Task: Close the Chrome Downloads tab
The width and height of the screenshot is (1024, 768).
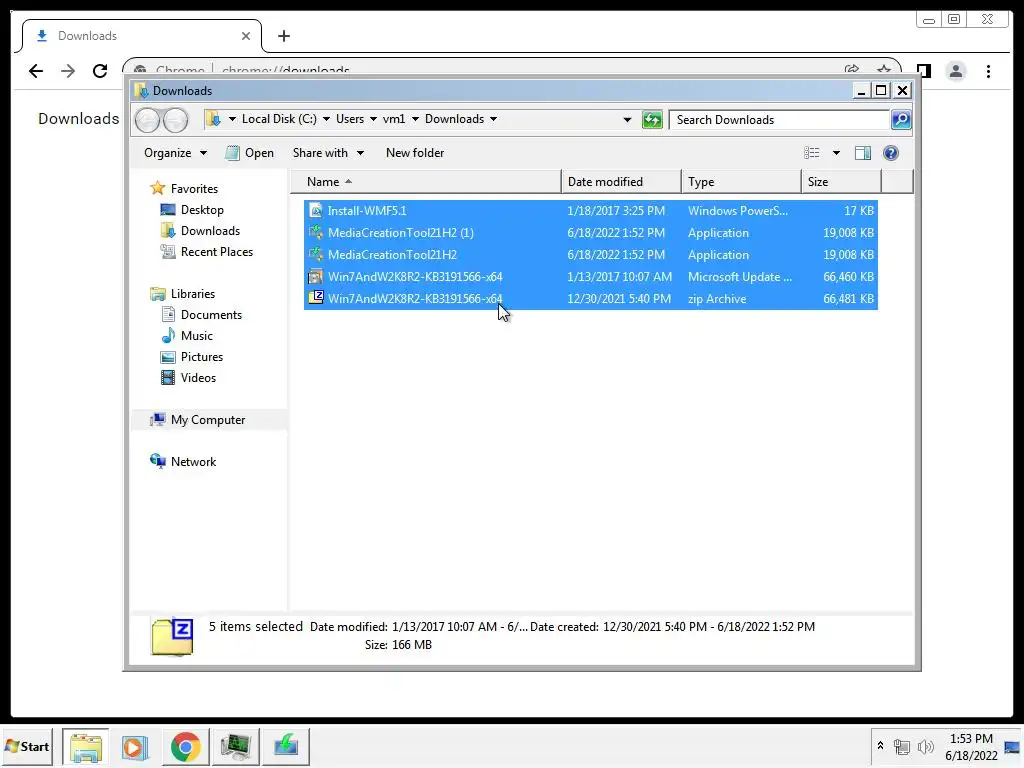Action: point(246,36)
